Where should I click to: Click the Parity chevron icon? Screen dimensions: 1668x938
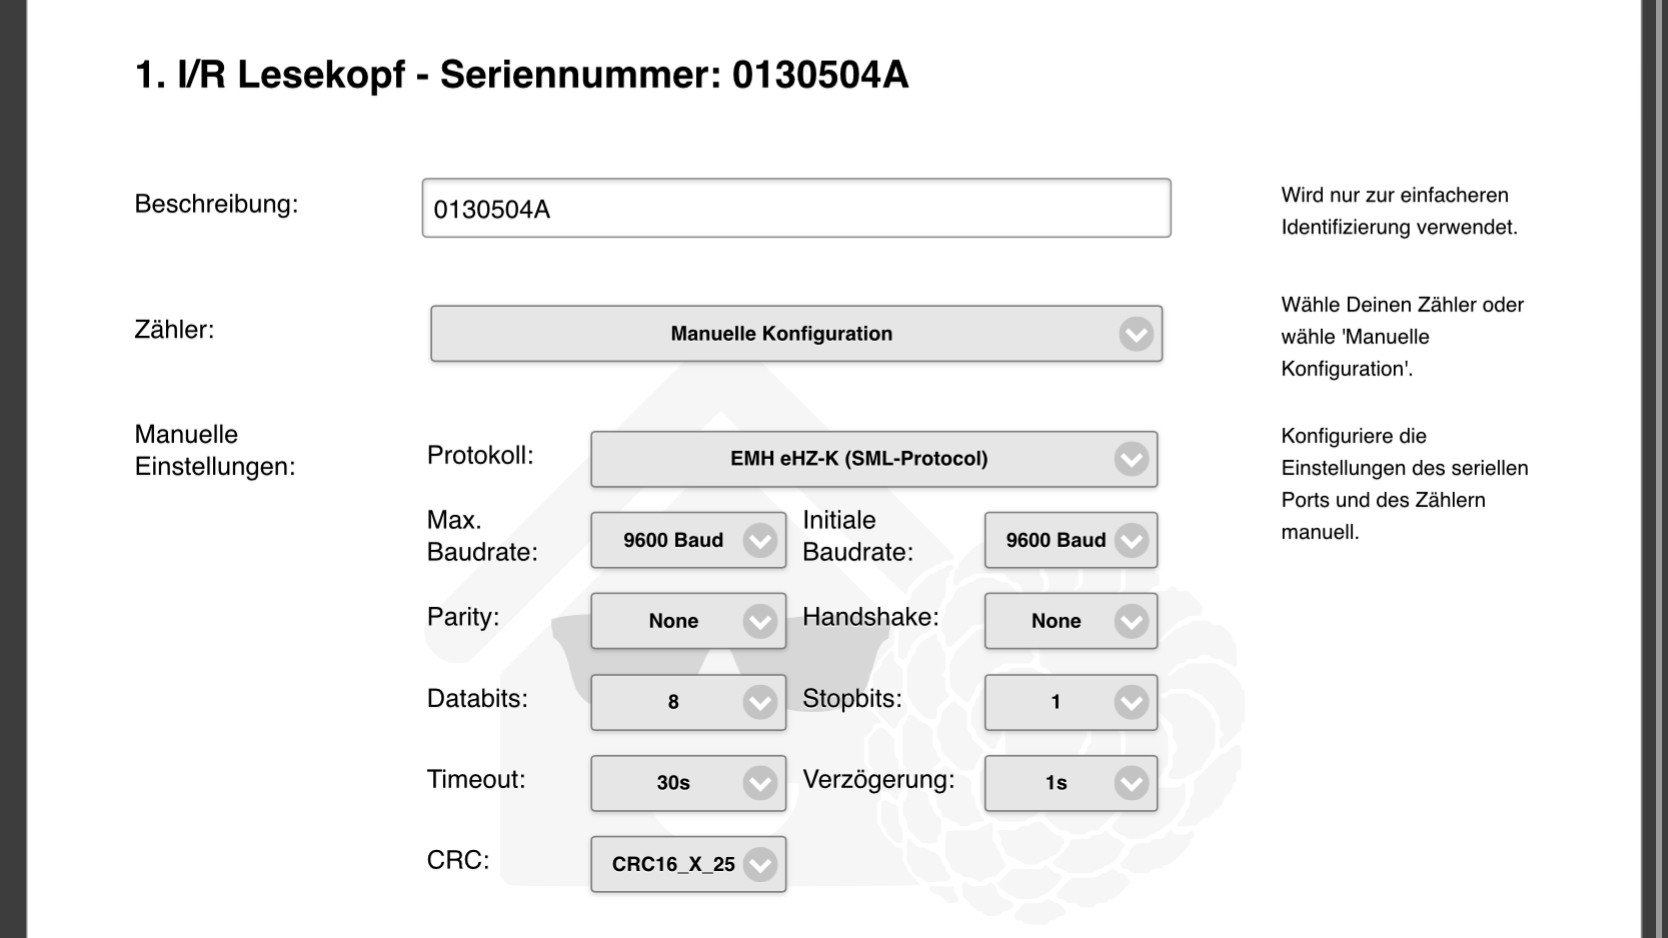click(760, 622)
